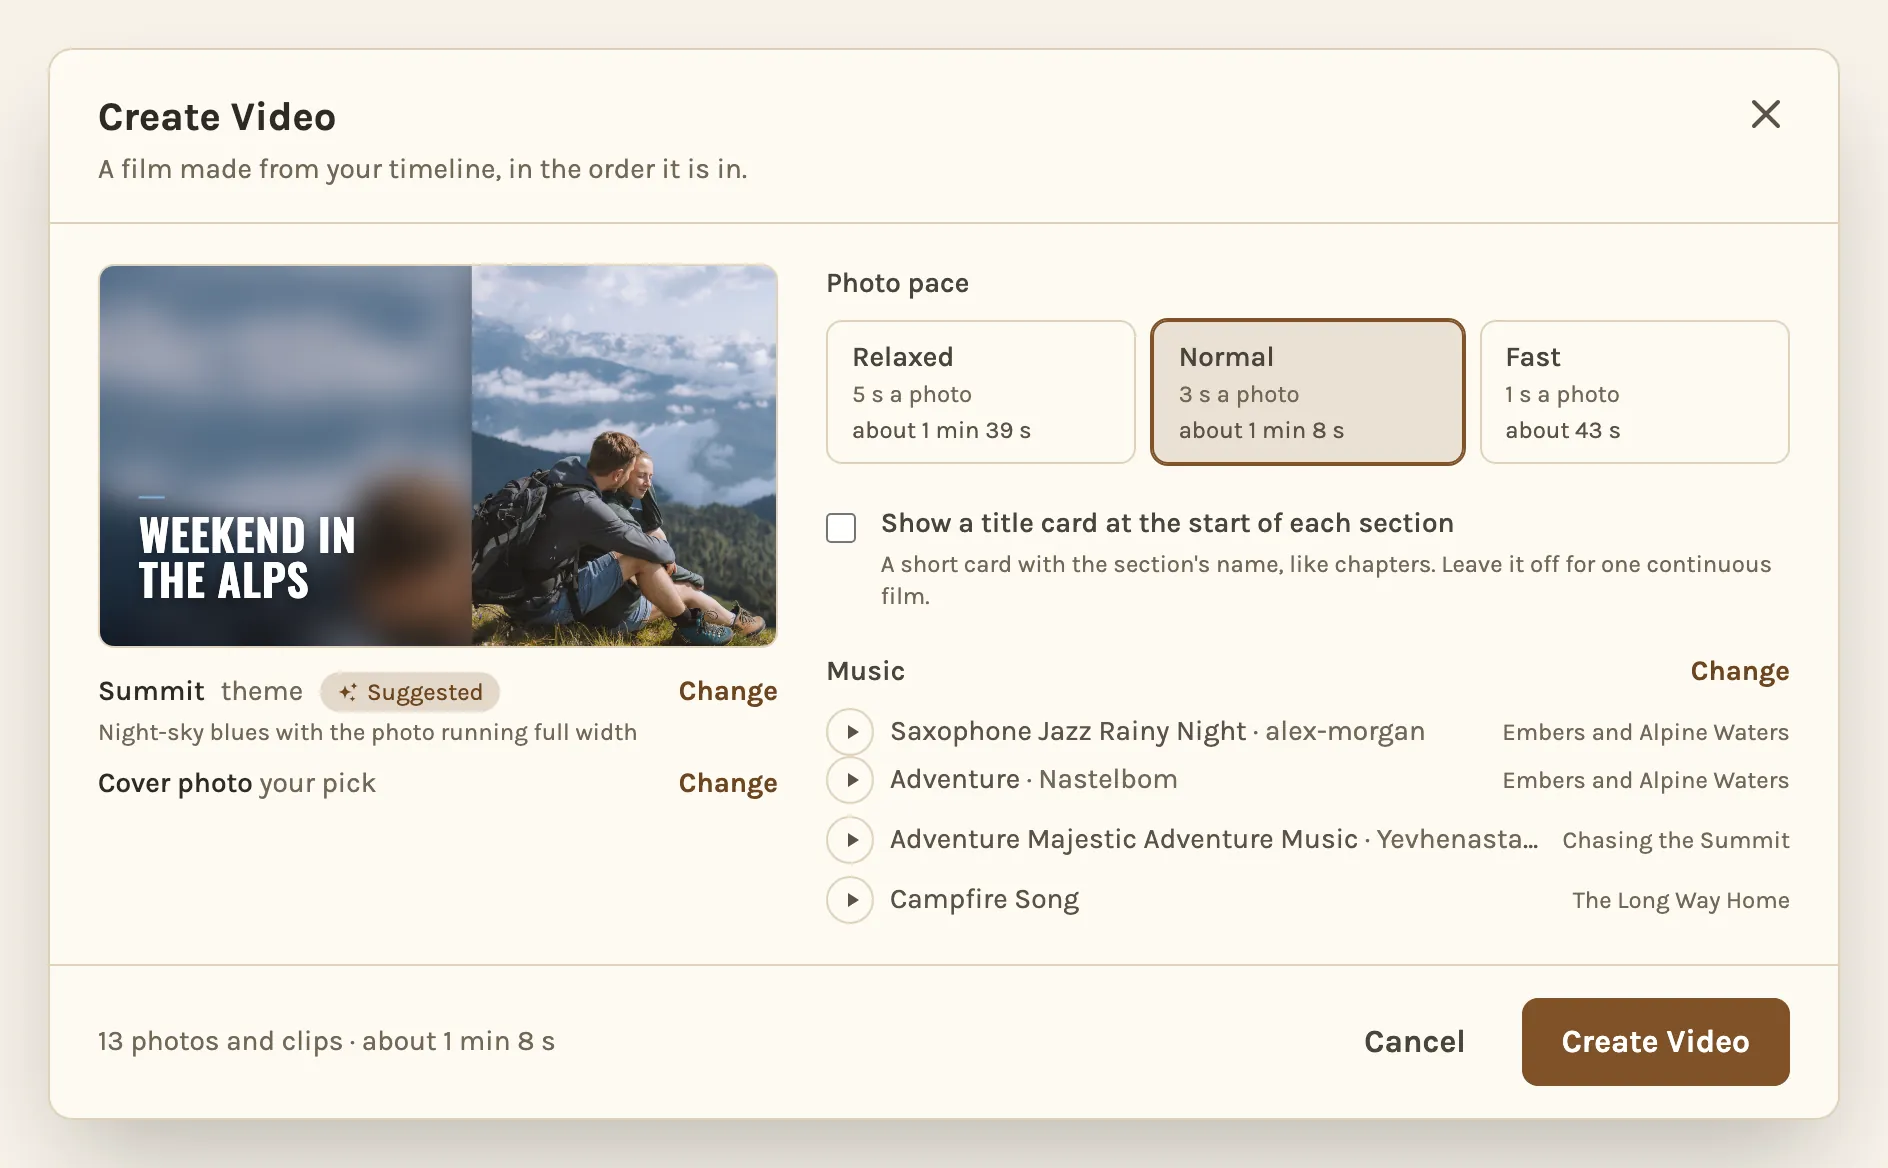Click the Photo pace heading
Screen dimensions: 1888x1168
pyautogui.click(x=898, y=284)
